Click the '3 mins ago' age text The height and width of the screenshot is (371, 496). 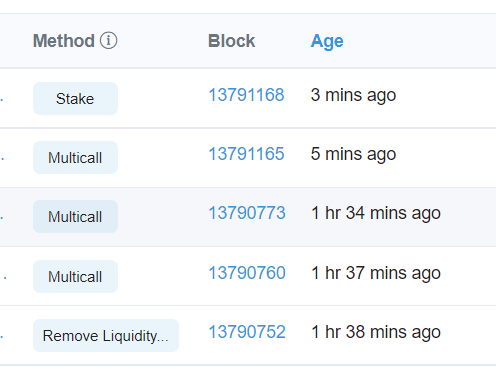pyautogui.click(x=353, y=96)
